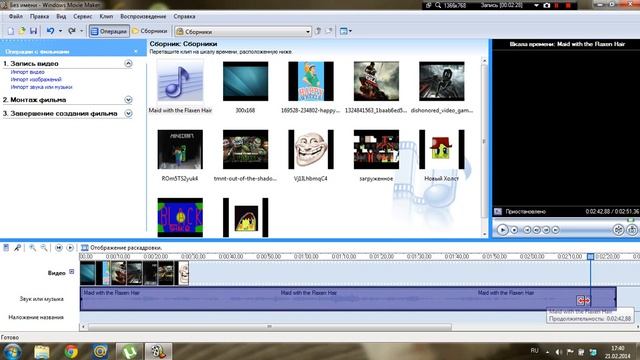This screenshot has height=360, width=640.
Task: Click the Narrate Timeline microphone icon
Action: pos(17,248)
